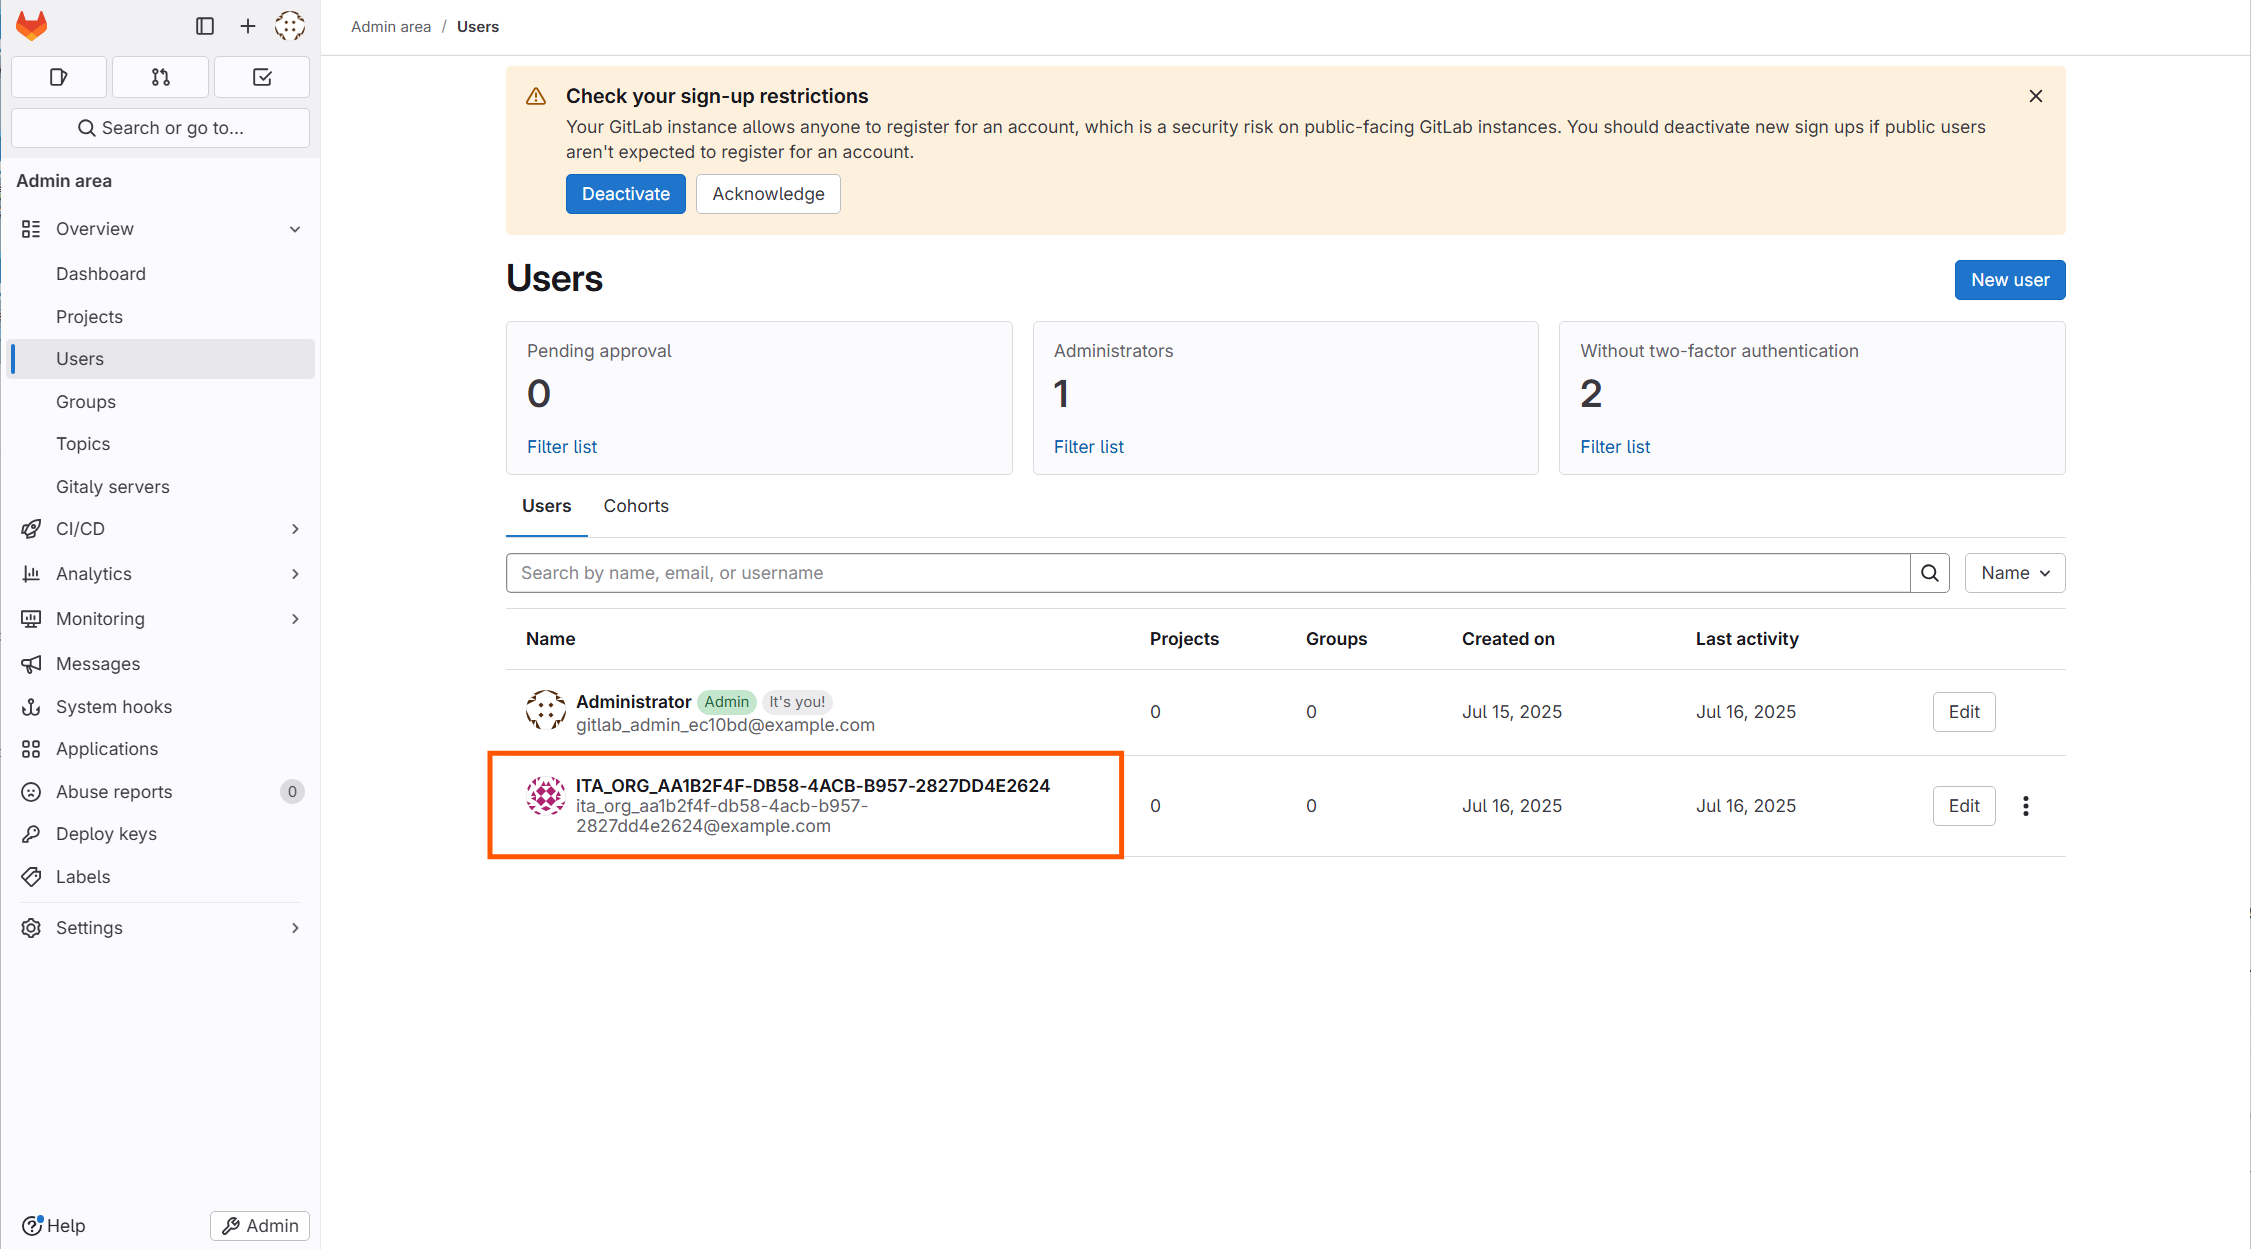The image size is (2251, 1249).
Task: Click the New user button
Action: (2009, 280)
